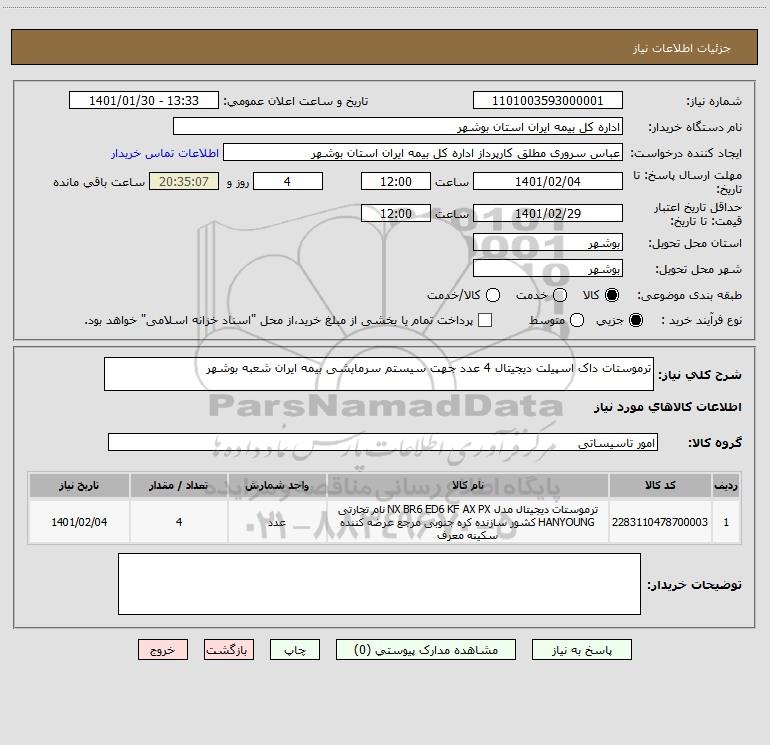Click product code 2283110478700003 cell
This screenshot has height=745, width=770.
[x=660, y=522]
